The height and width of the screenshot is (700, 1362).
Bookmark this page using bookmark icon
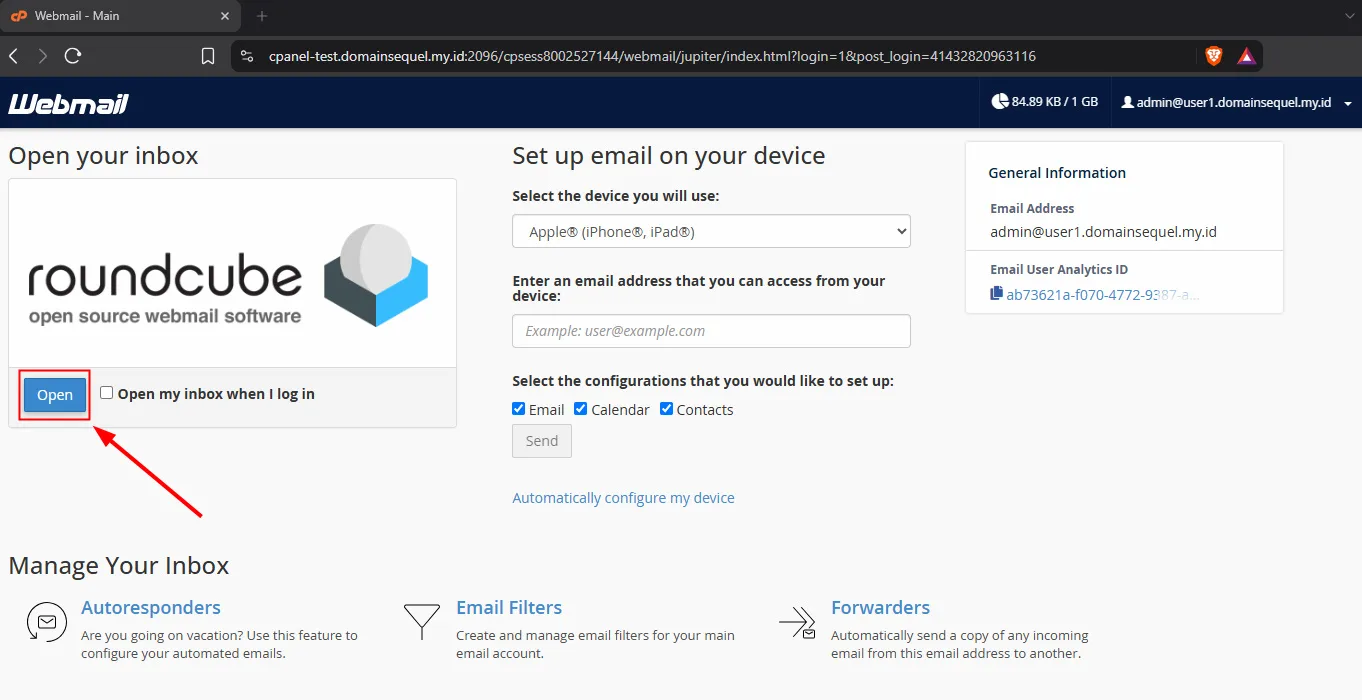(208, 56)
